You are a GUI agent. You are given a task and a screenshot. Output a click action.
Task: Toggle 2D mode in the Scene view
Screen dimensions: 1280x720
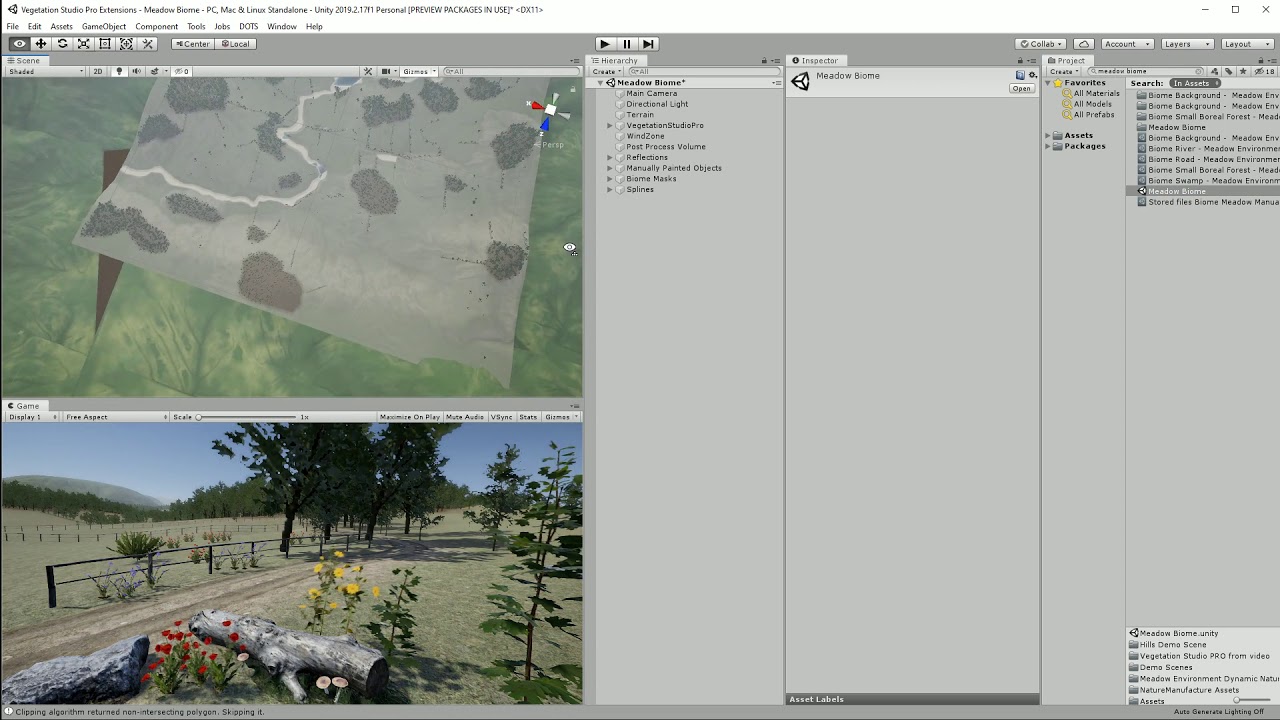(100, 71)
